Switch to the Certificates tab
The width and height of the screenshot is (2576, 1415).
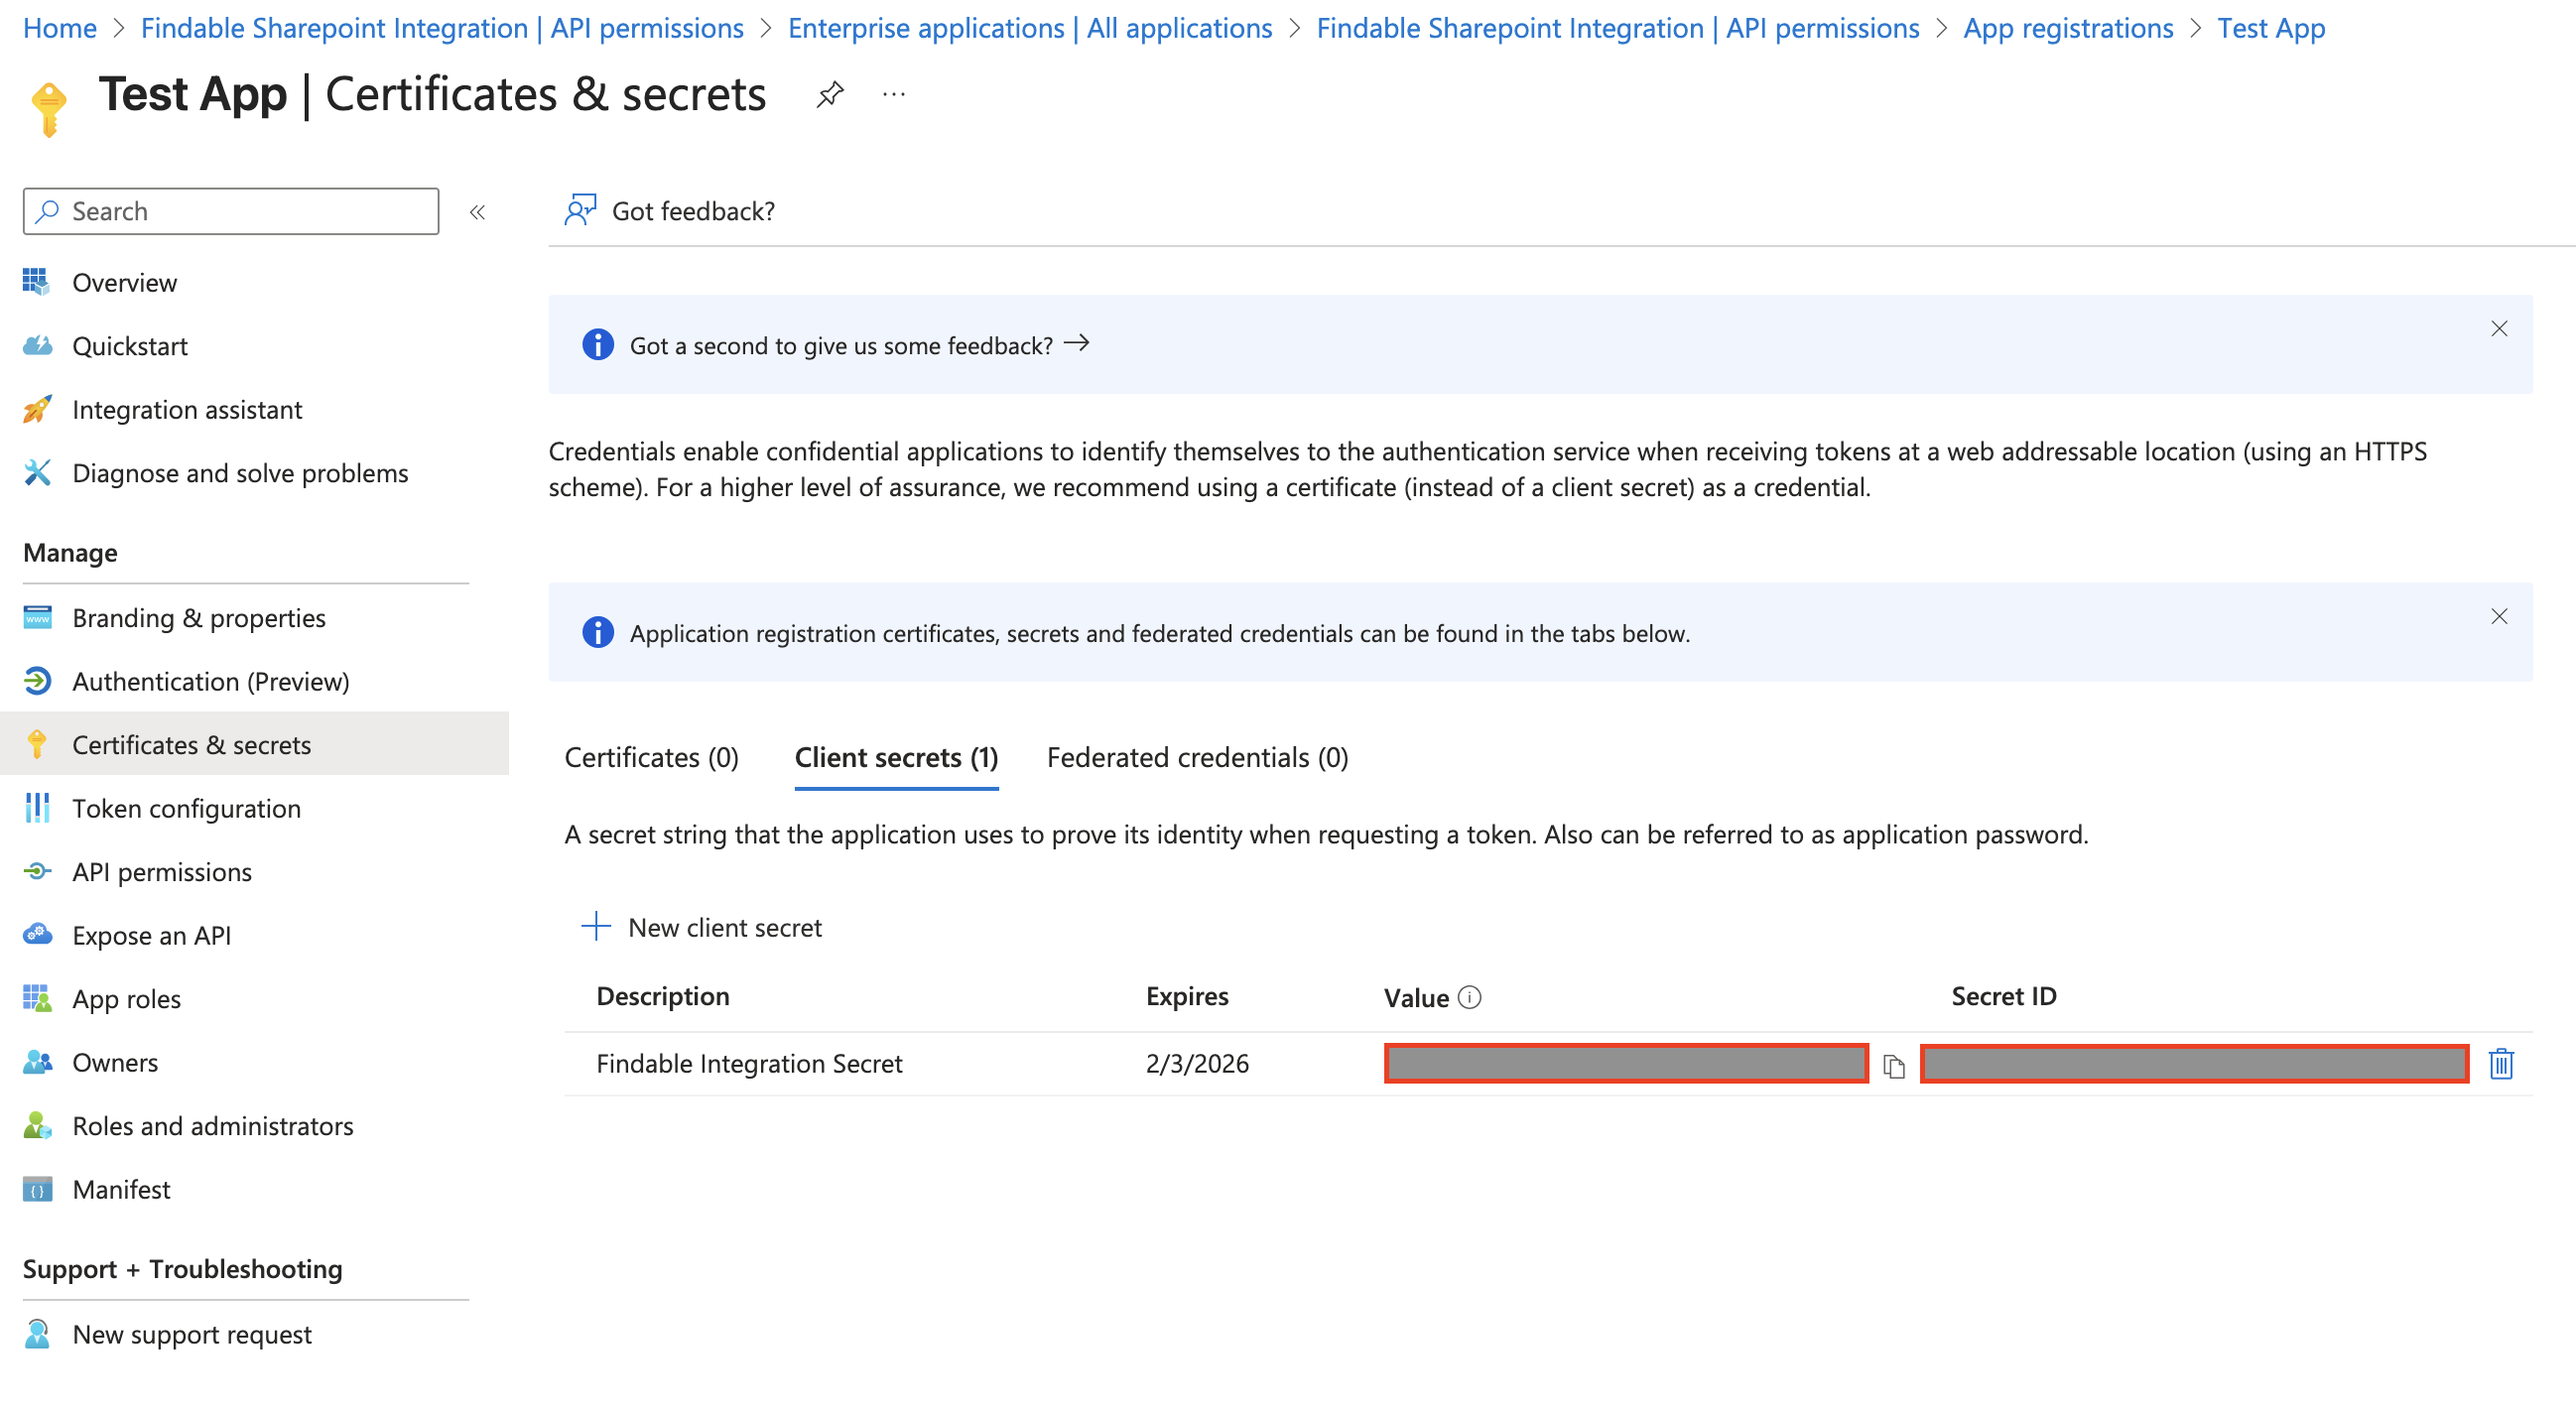651,757
